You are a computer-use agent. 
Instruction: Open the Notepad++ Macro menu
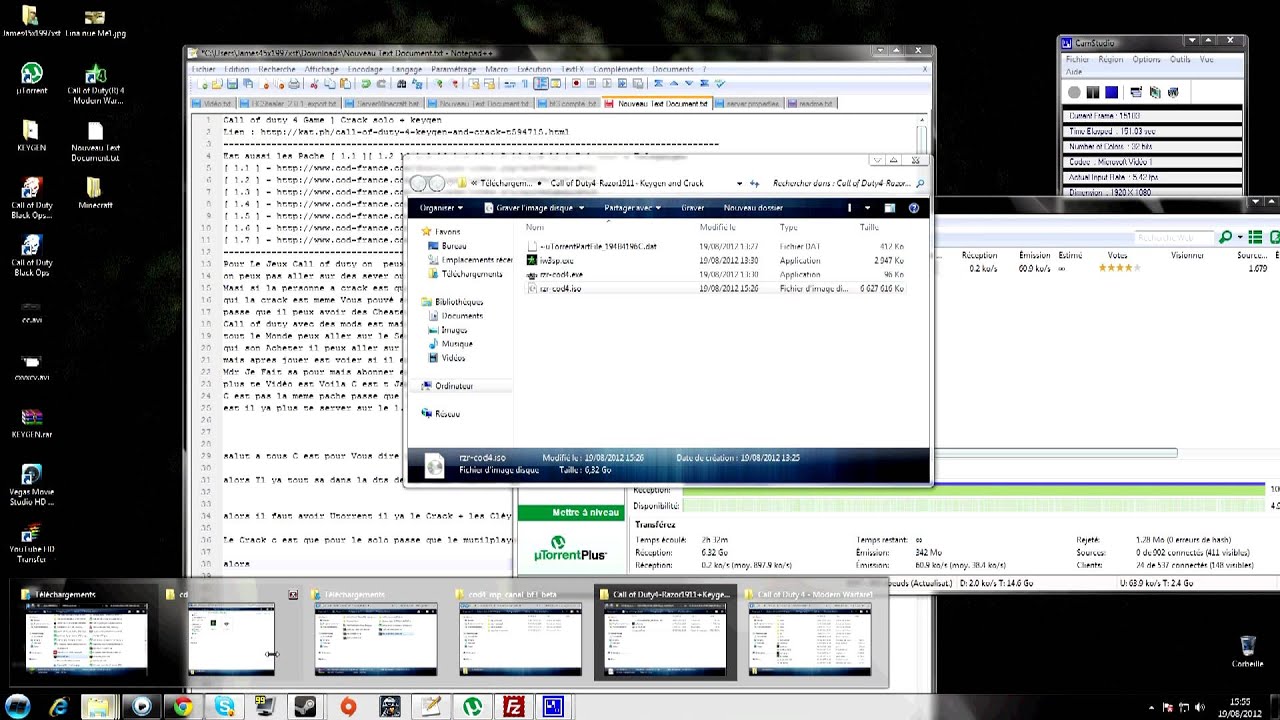click(x=496, y=69)
